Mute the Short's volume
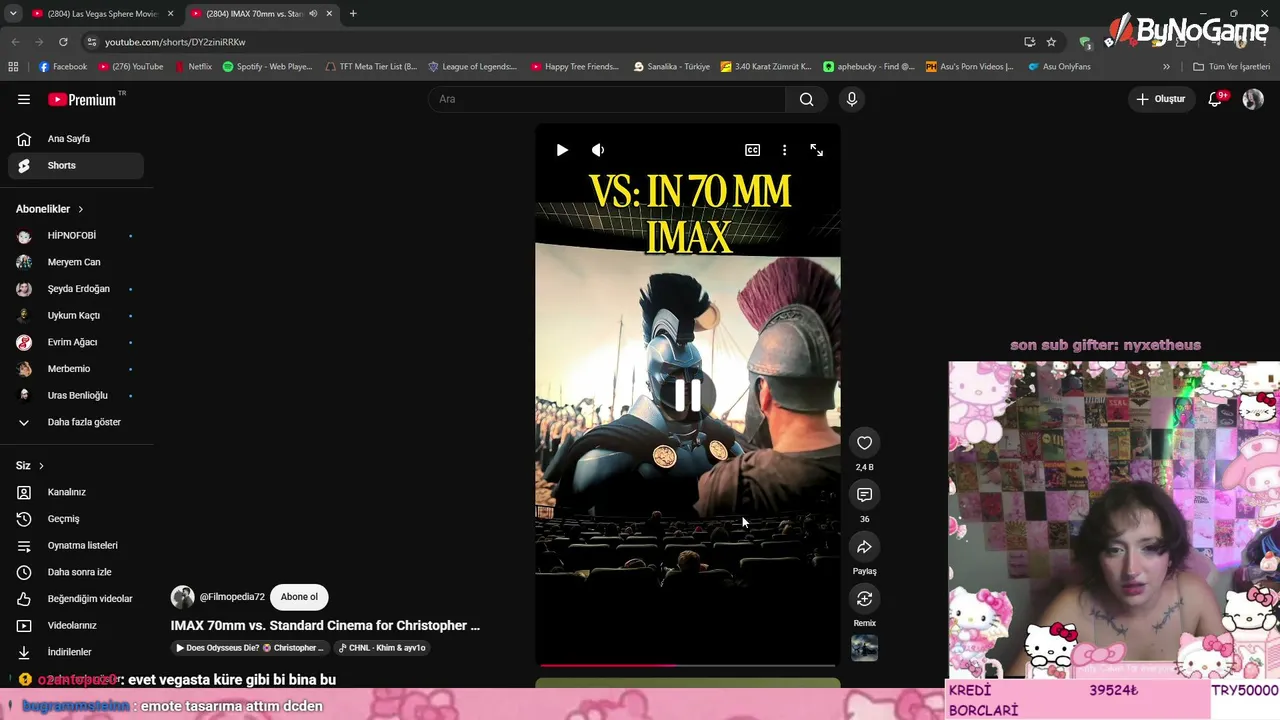 pyautogui.click(x=598, y=150)
